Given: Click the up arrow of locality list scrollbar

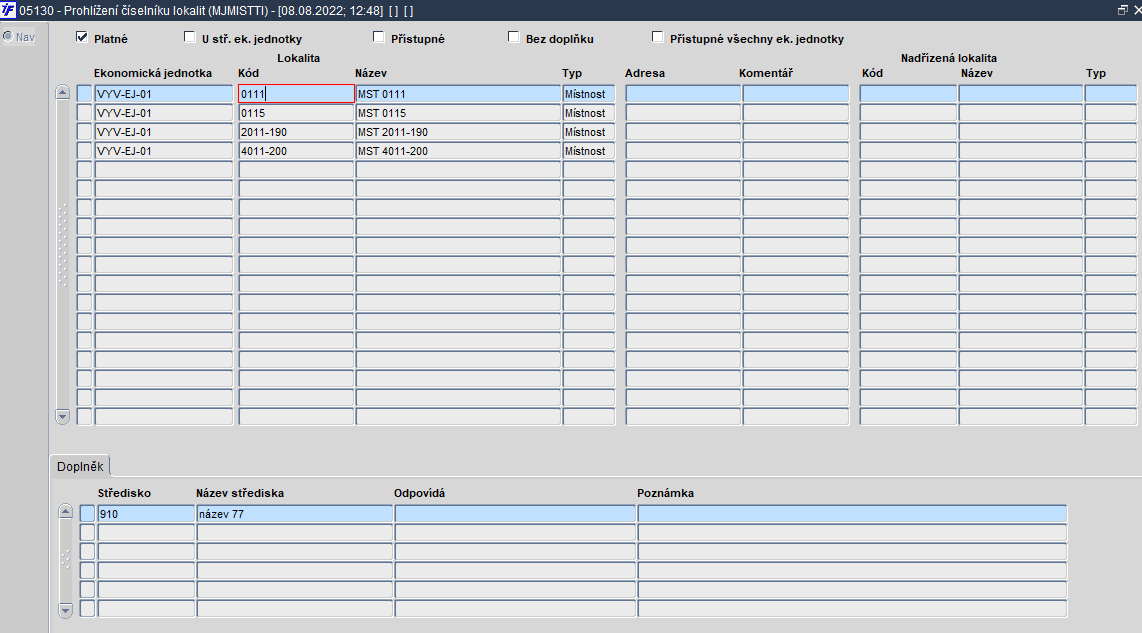Looking at the screenshot, I should [63, 93].
